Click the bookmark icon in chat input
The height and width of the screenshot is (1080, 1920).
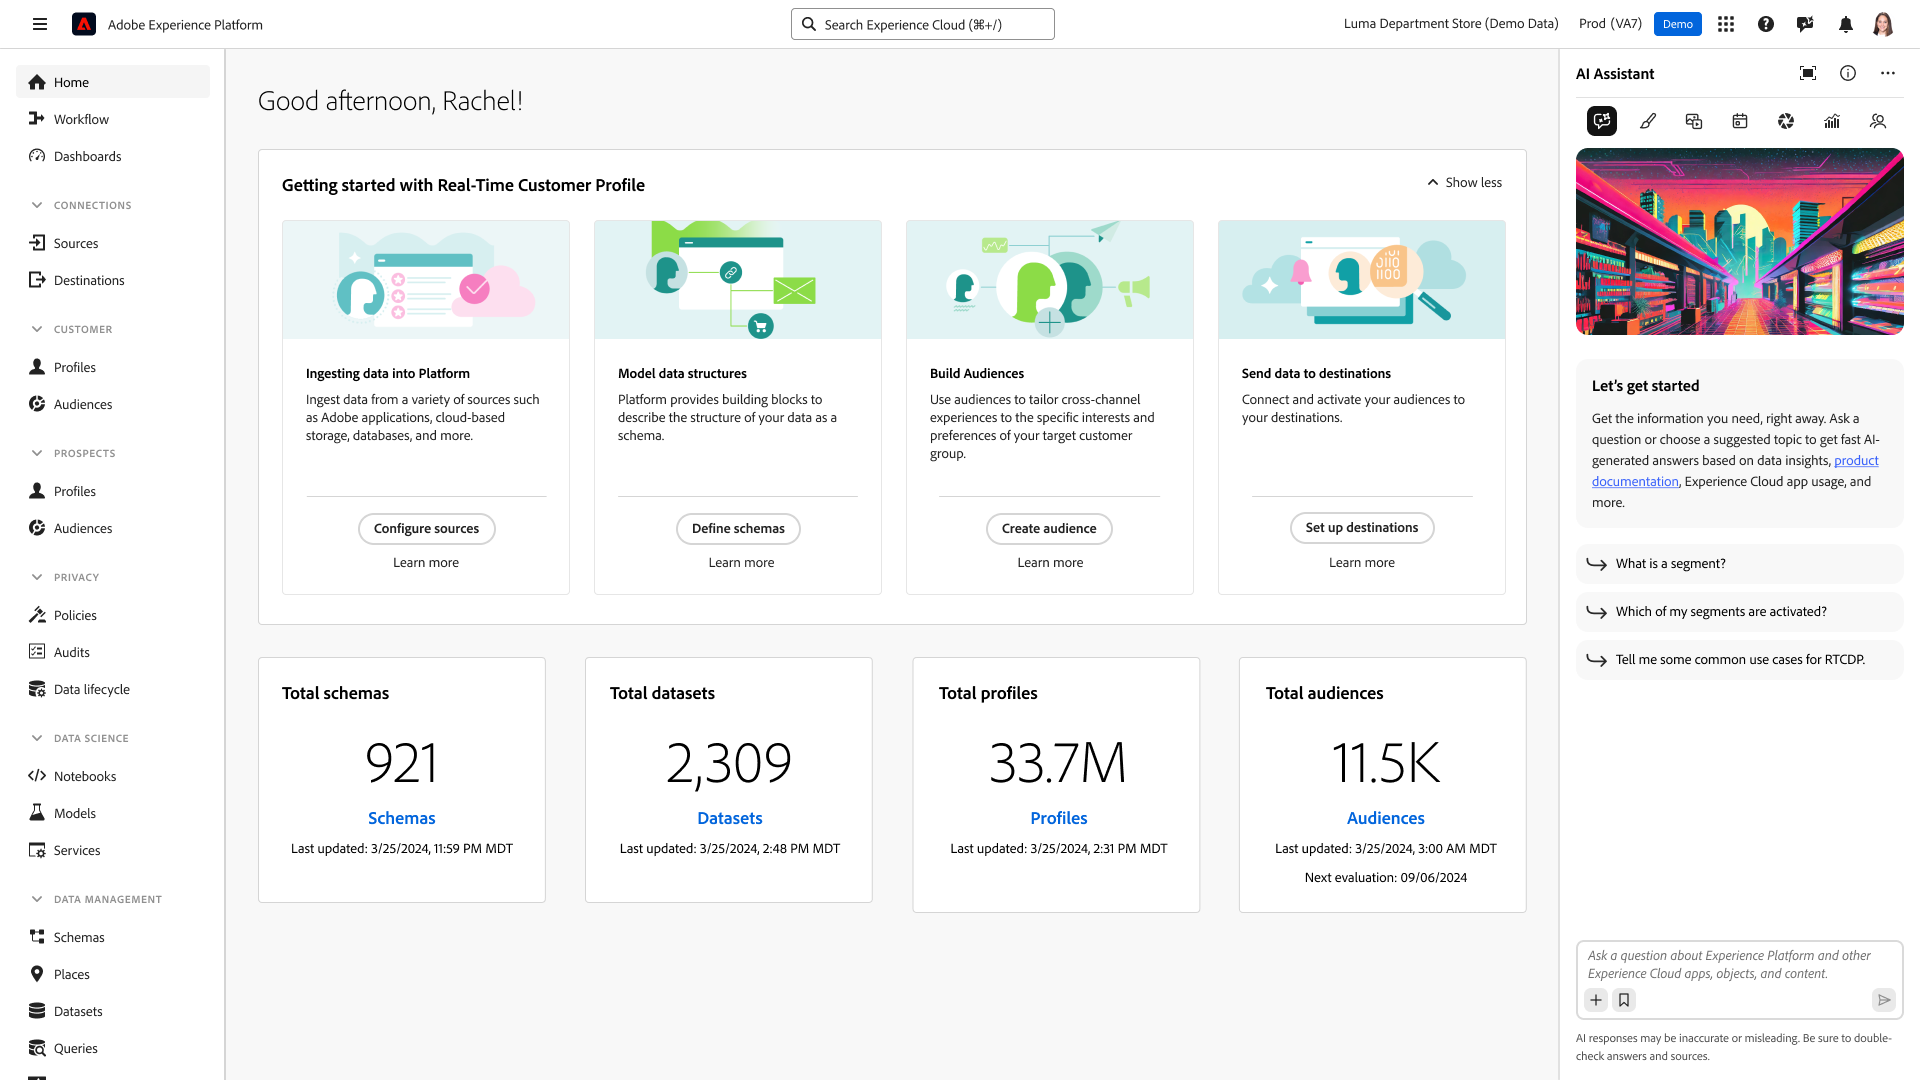pos(1624,1000)
